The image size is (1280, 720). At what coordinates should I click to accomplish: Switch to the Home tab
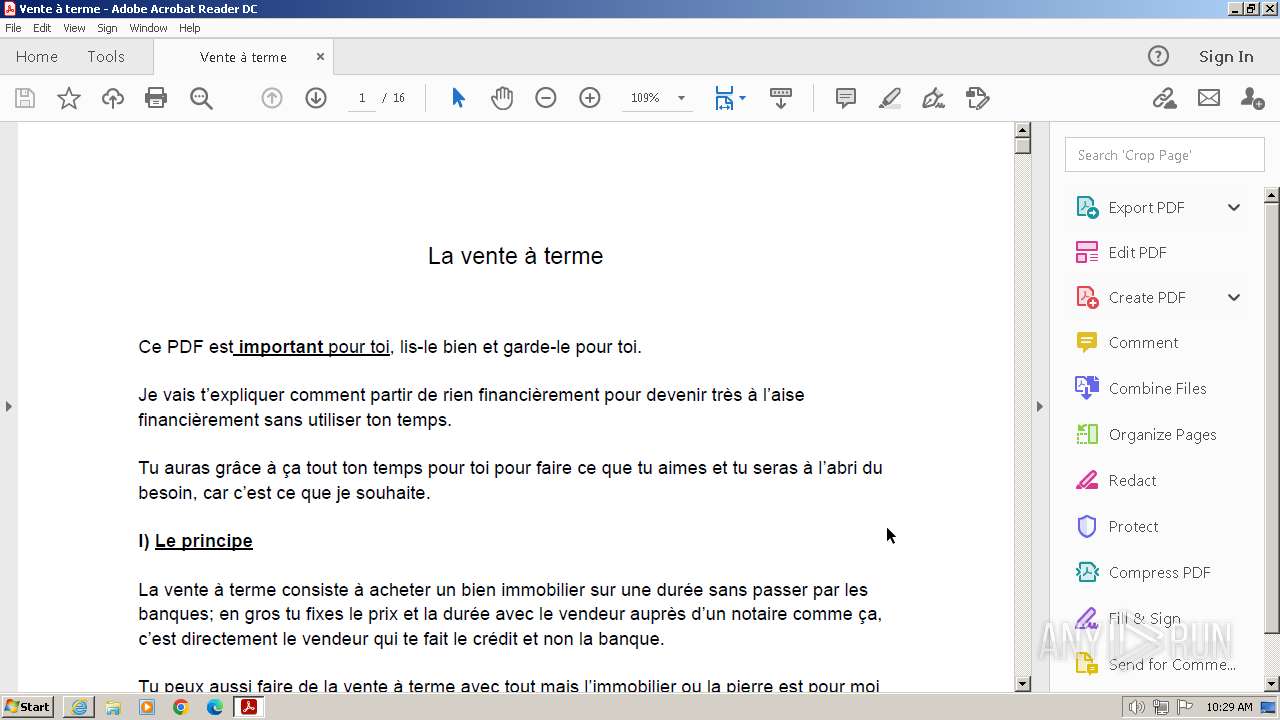tap(37, 56)
